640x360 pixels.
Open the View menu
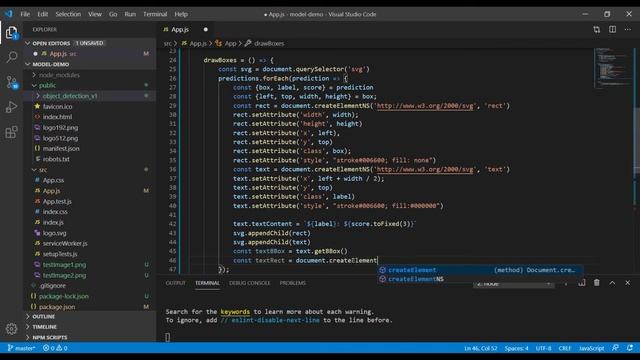pos(95,14)
